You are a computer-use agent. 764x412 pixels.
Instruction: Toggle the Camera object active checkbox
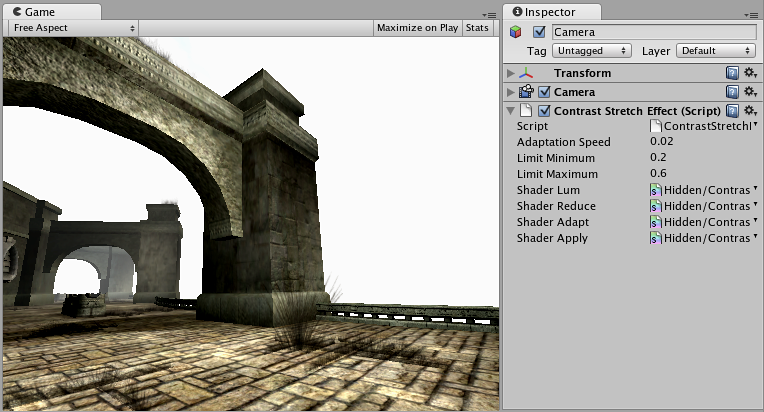(x=540, y=32)
